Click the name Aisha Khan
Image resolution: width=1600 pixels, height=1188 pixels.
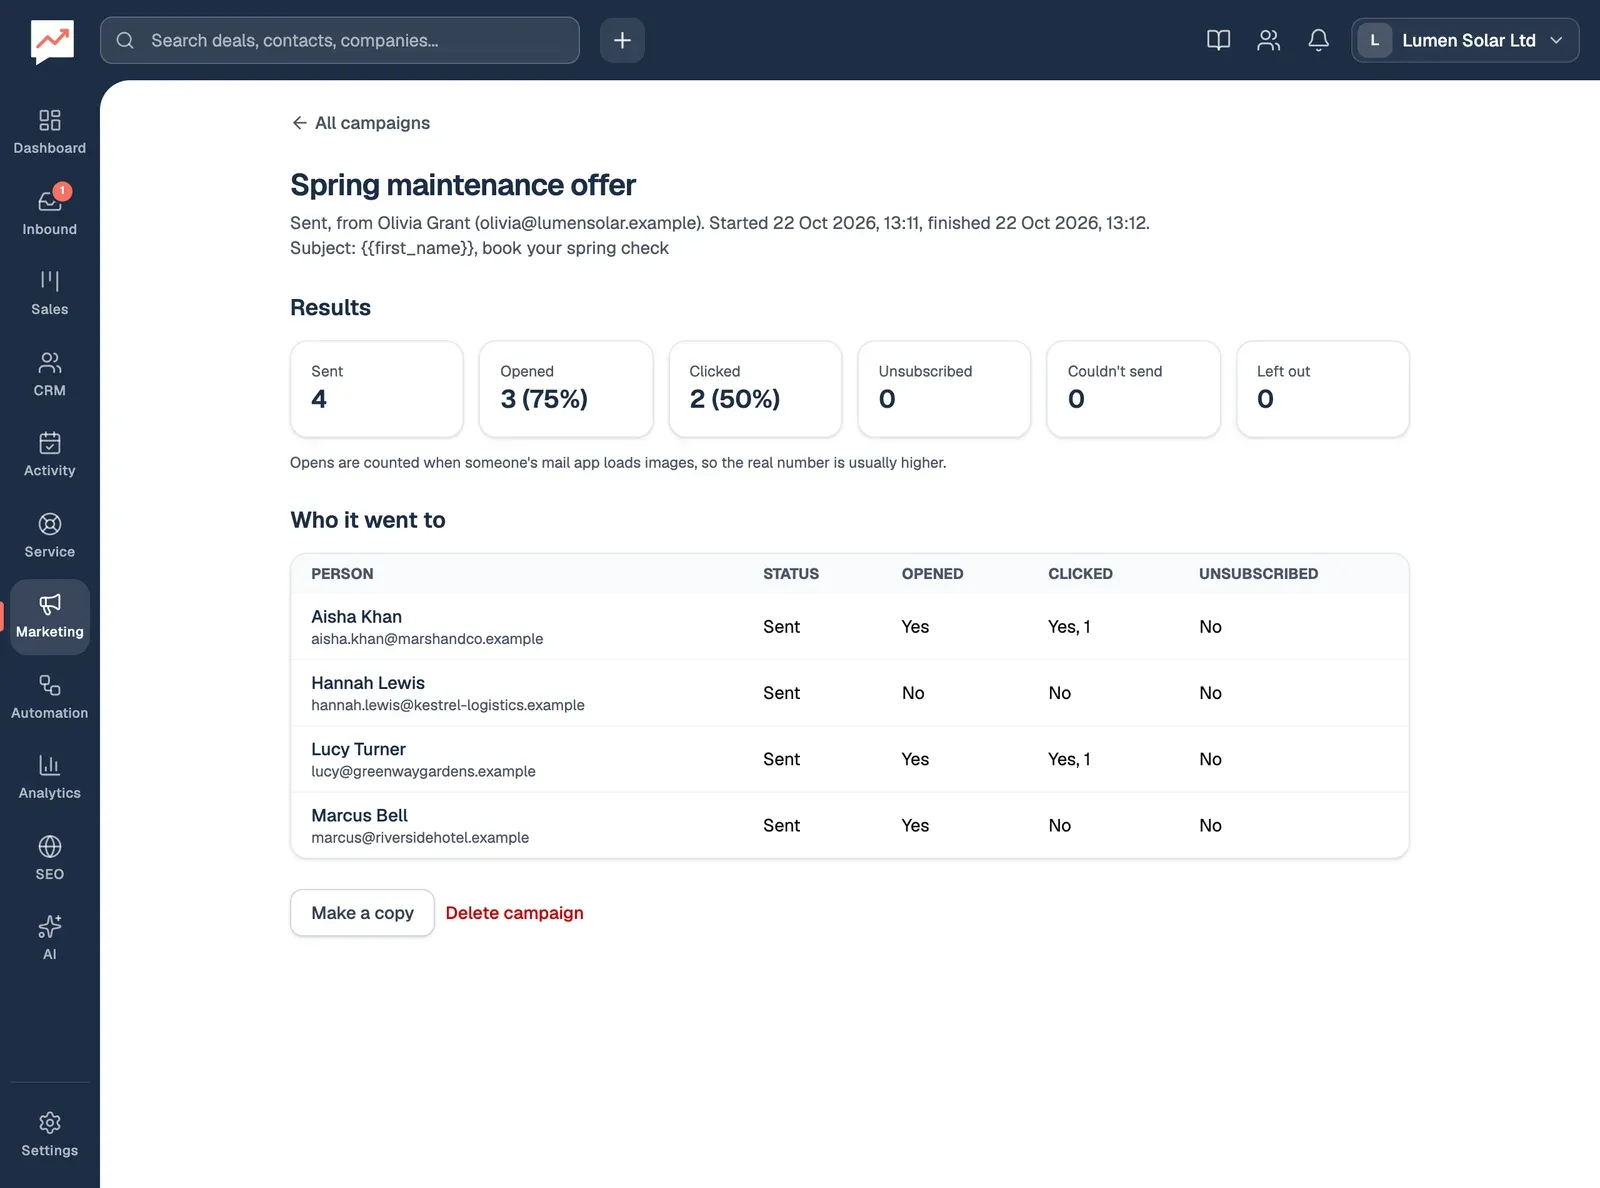tap(356, 617)
